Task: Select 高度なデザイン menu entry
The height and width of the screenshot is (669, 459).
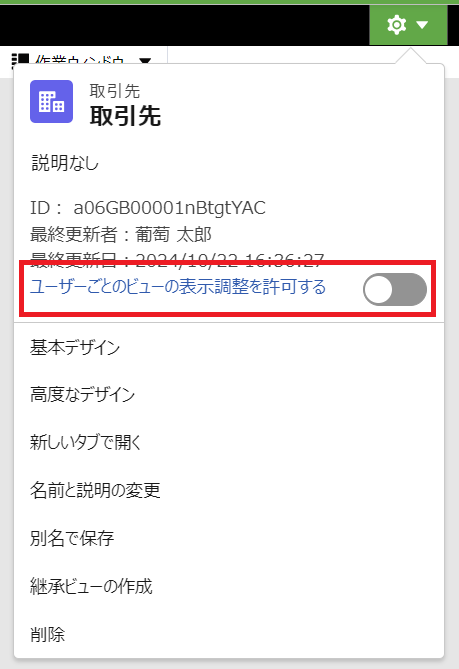Action: tap(82, 395)
